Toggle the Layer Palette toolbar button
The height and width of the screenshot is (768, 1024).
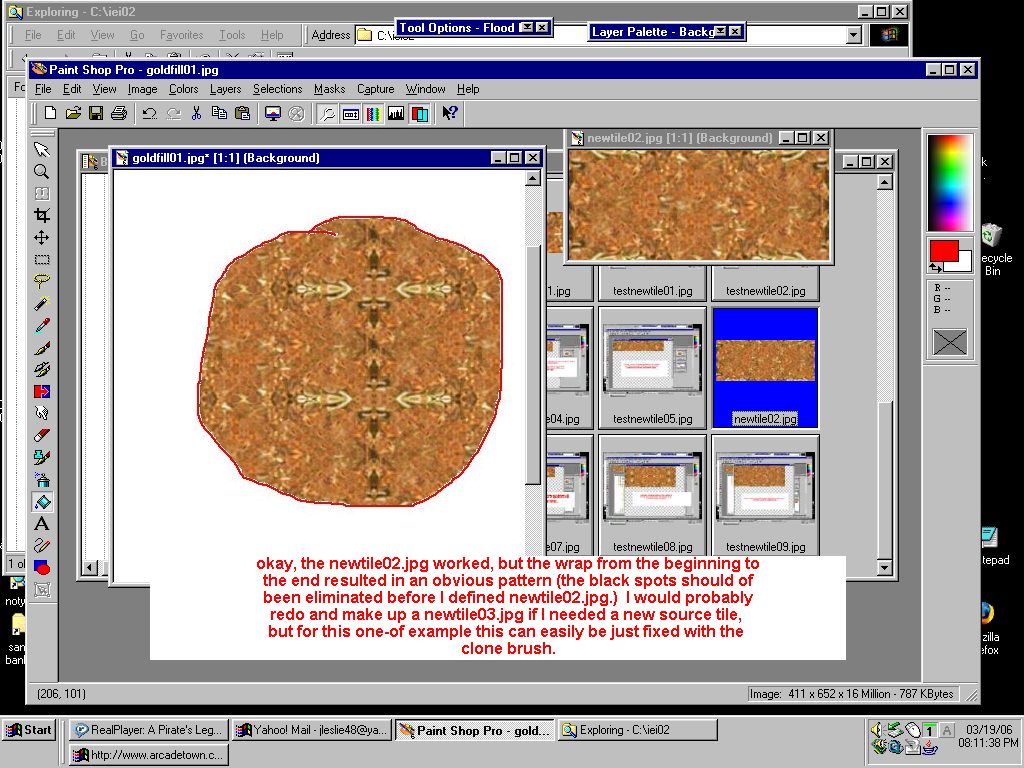[419, 114]
